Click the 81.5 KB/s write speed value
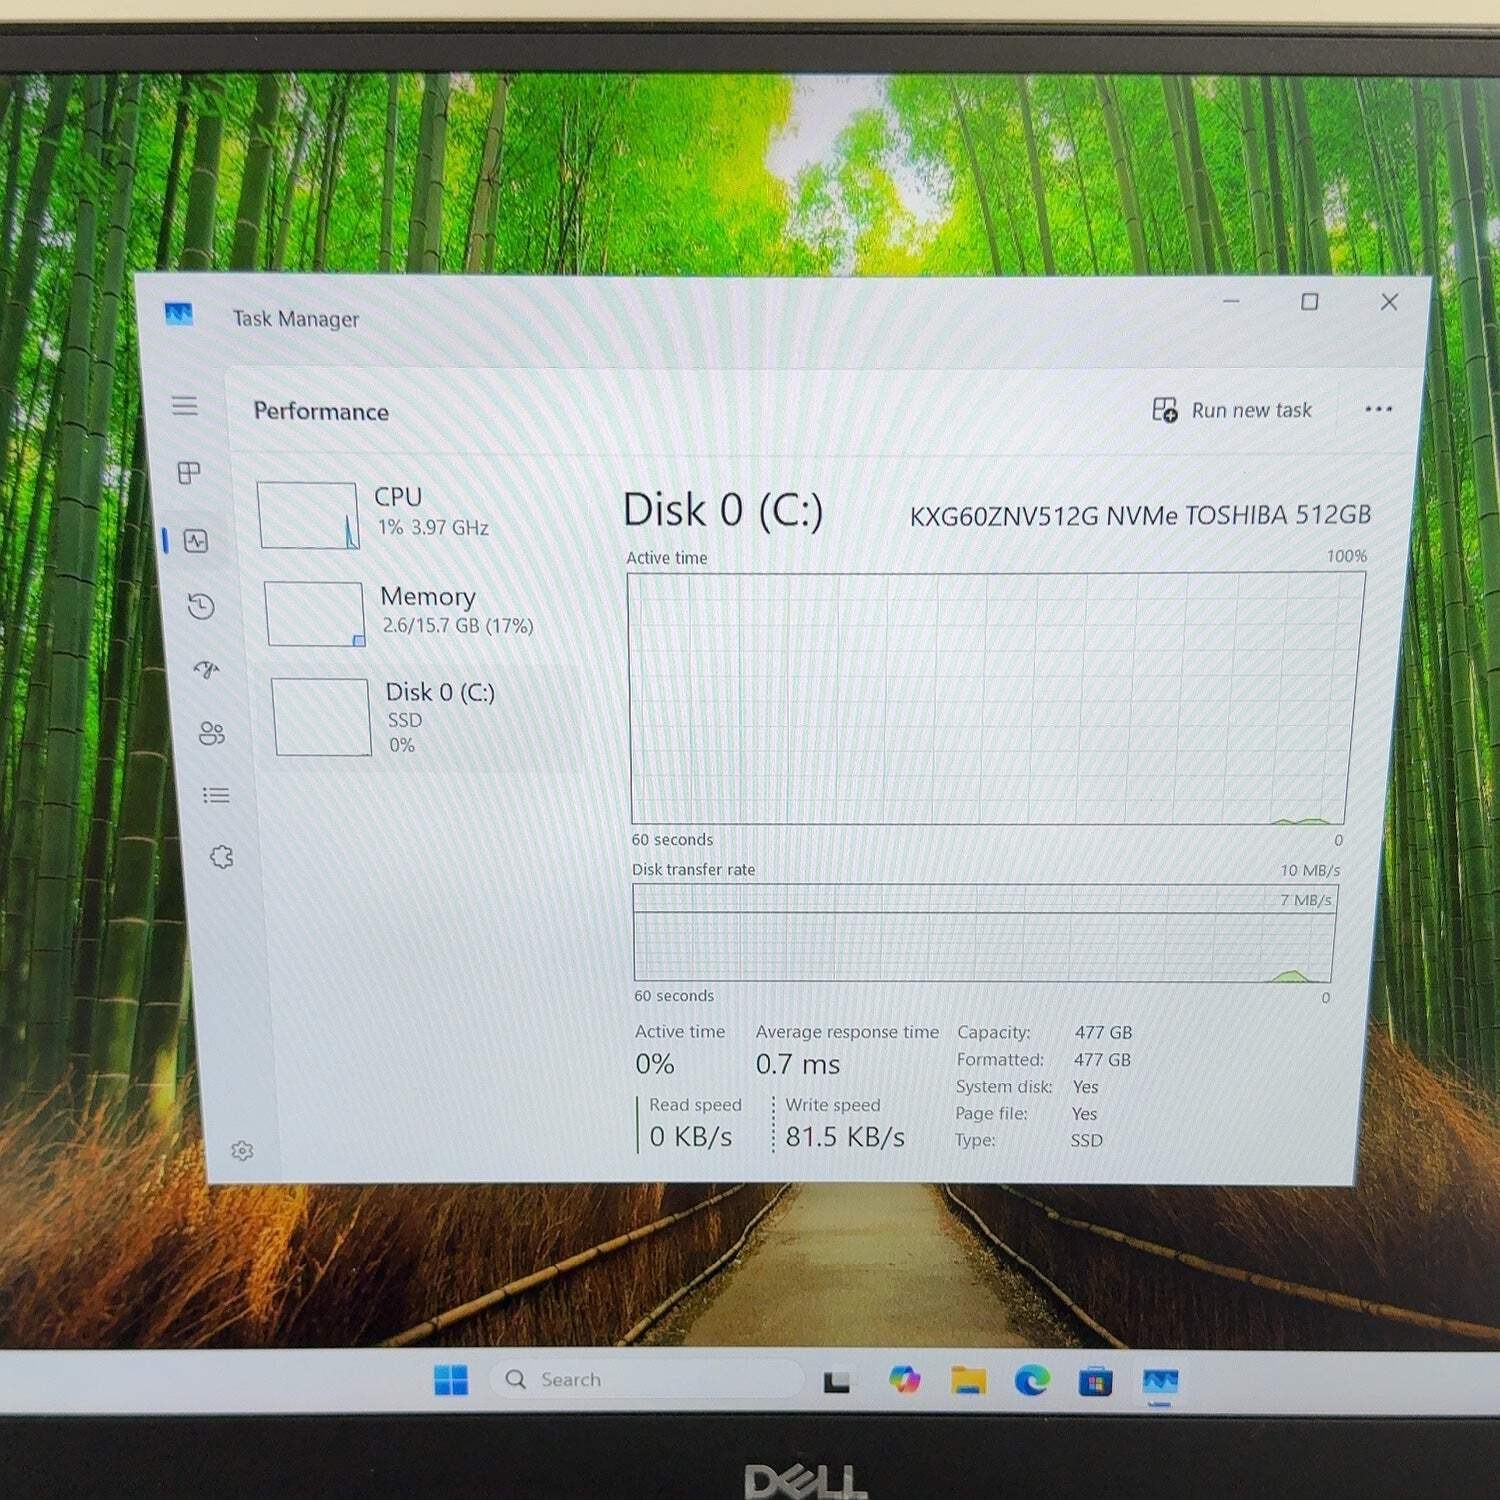Viewport: 1500px width, 1500px height. [x=845, y=1137]
